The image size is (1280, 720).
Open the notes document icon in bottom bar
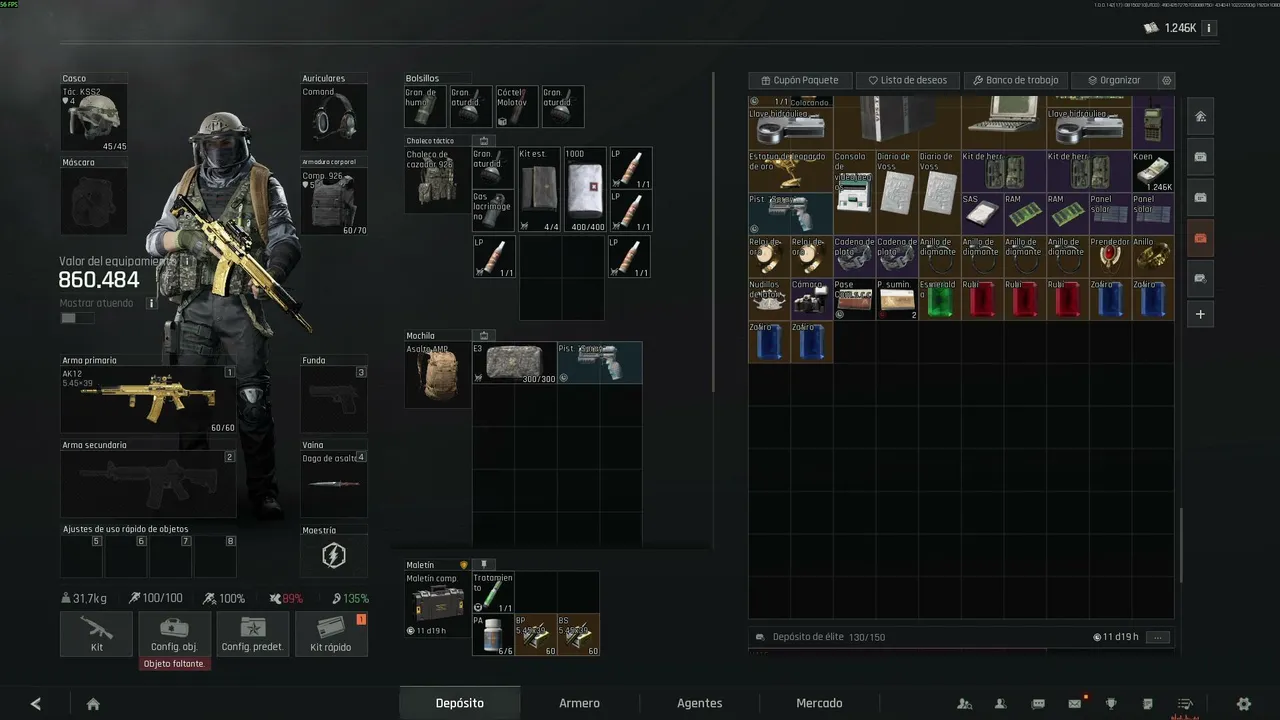pos(1148,704)
